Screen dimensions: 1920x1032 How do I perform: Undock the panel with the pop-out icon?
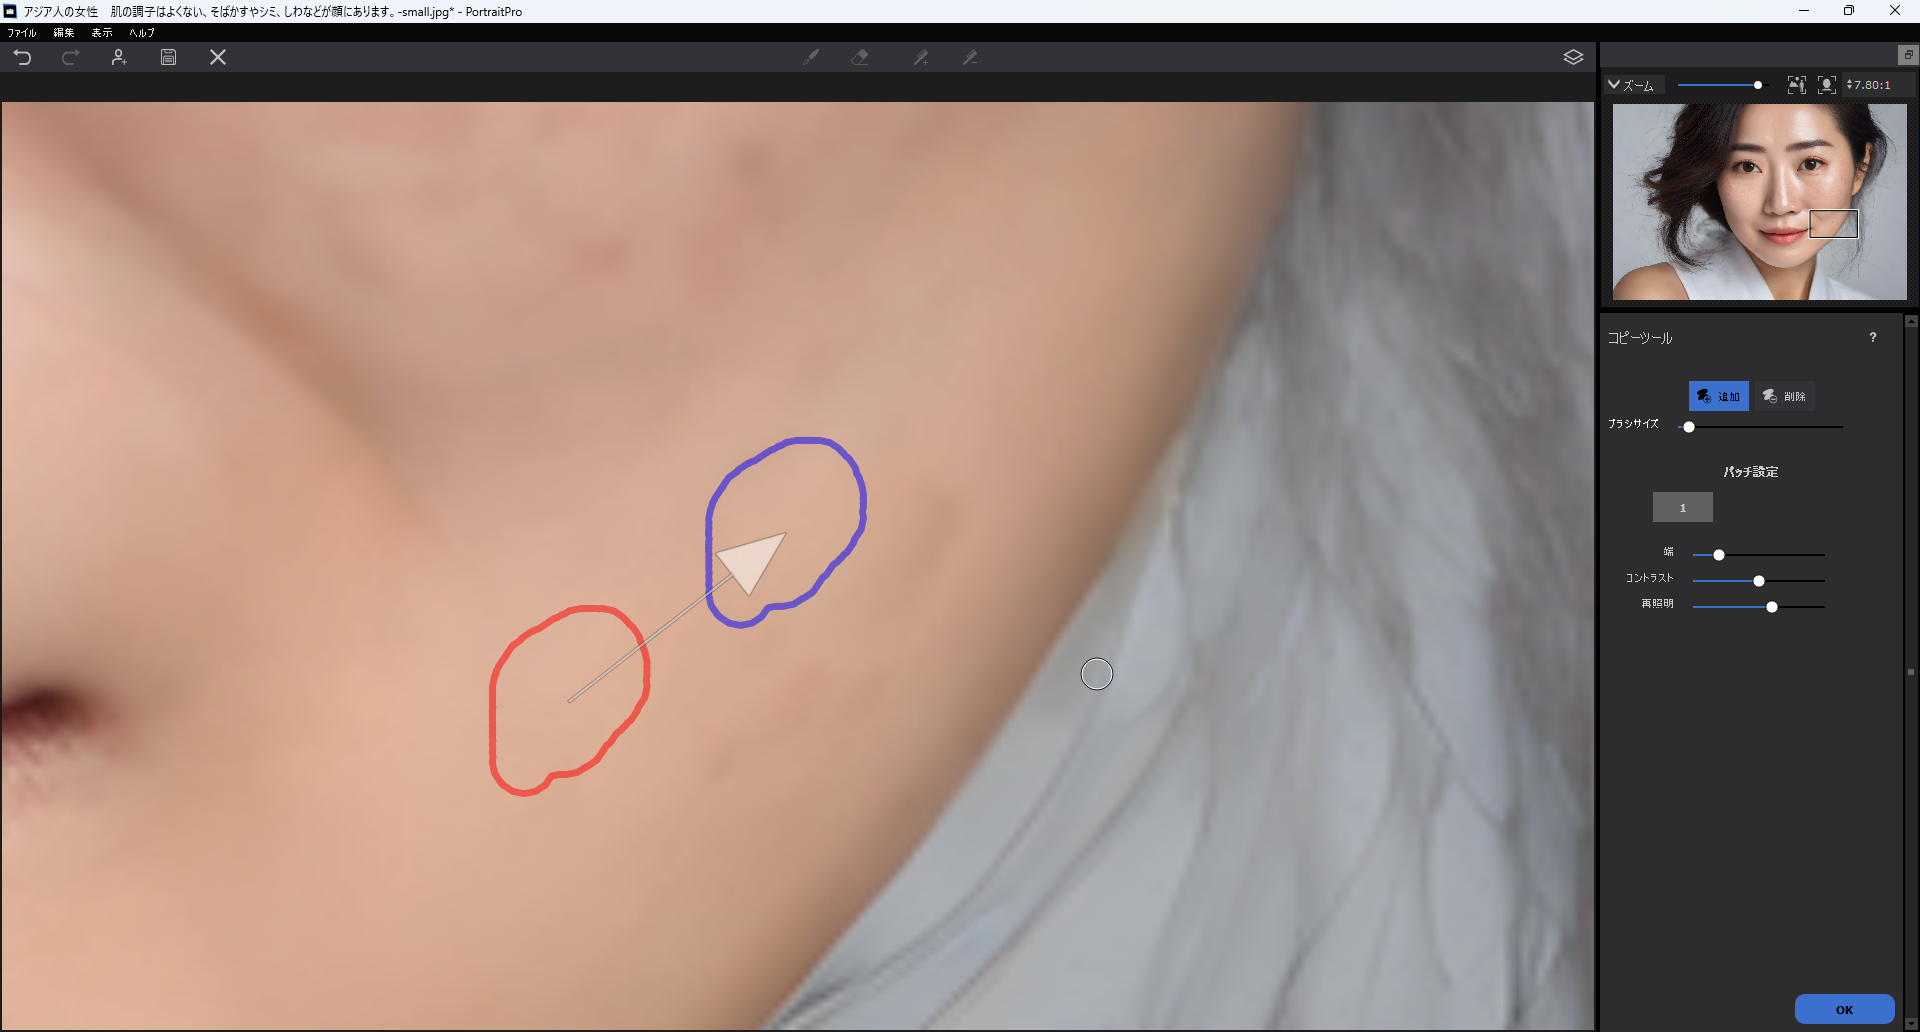coord(1908,55)
